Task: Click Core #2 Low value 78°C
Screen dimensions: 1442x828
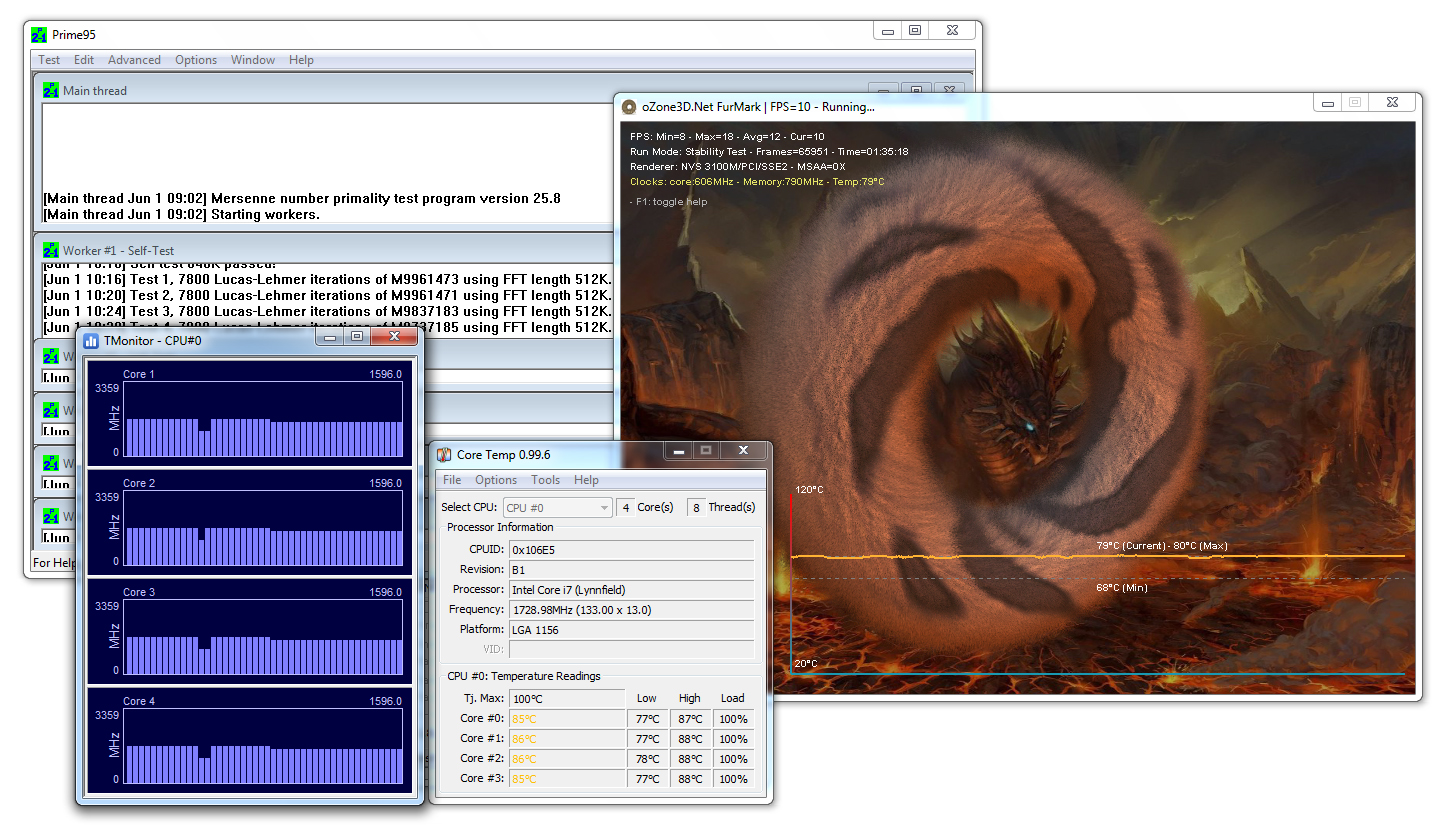Action: (647, 758)
